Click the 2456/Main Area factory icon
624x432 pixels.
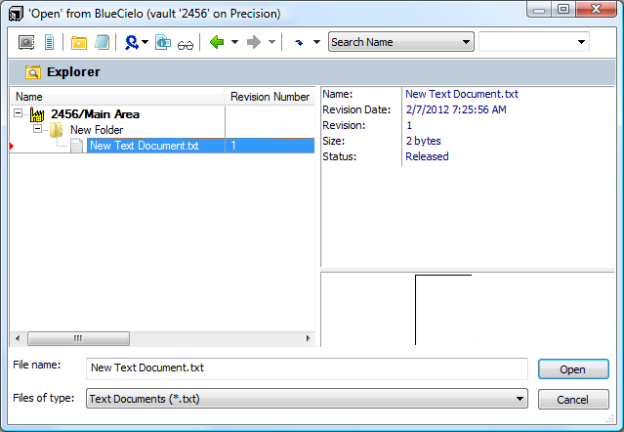tap(37, 115)
